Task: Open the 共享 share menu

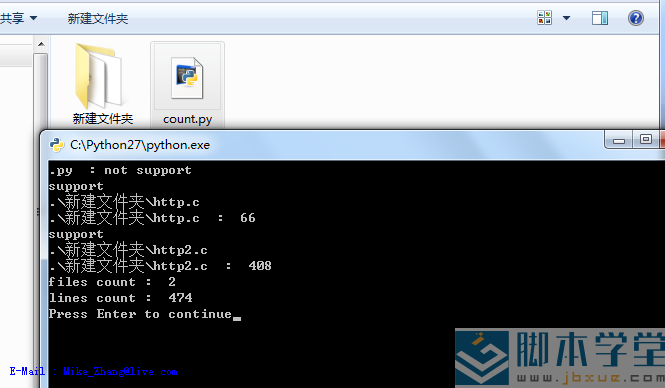Action: click(19, 18)
